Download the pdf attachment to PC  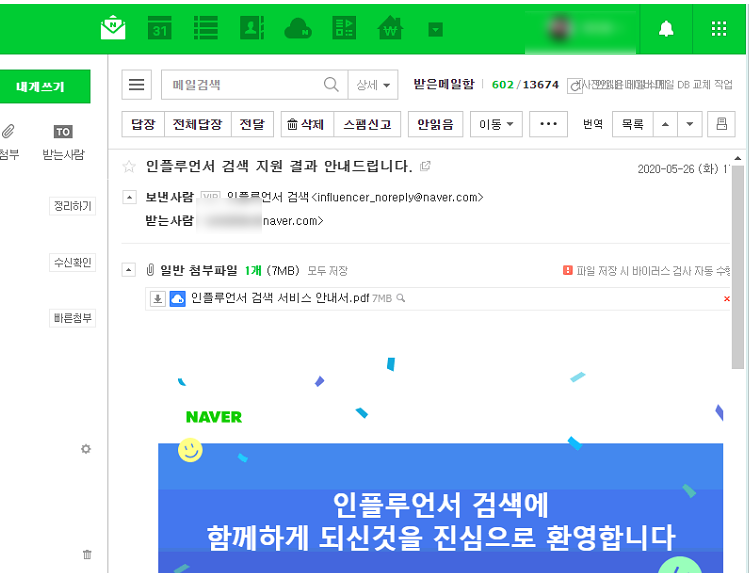[x=158, y=299]
